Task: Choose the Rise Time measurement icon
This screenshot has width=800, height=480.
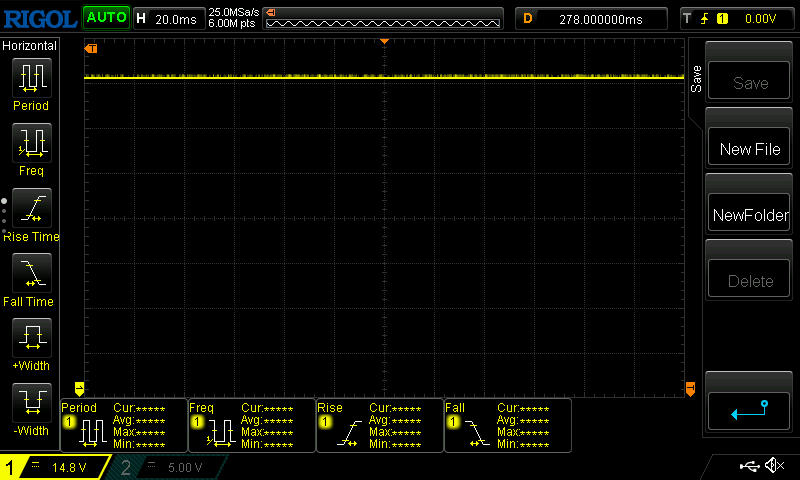Action: tap(31, 209)
